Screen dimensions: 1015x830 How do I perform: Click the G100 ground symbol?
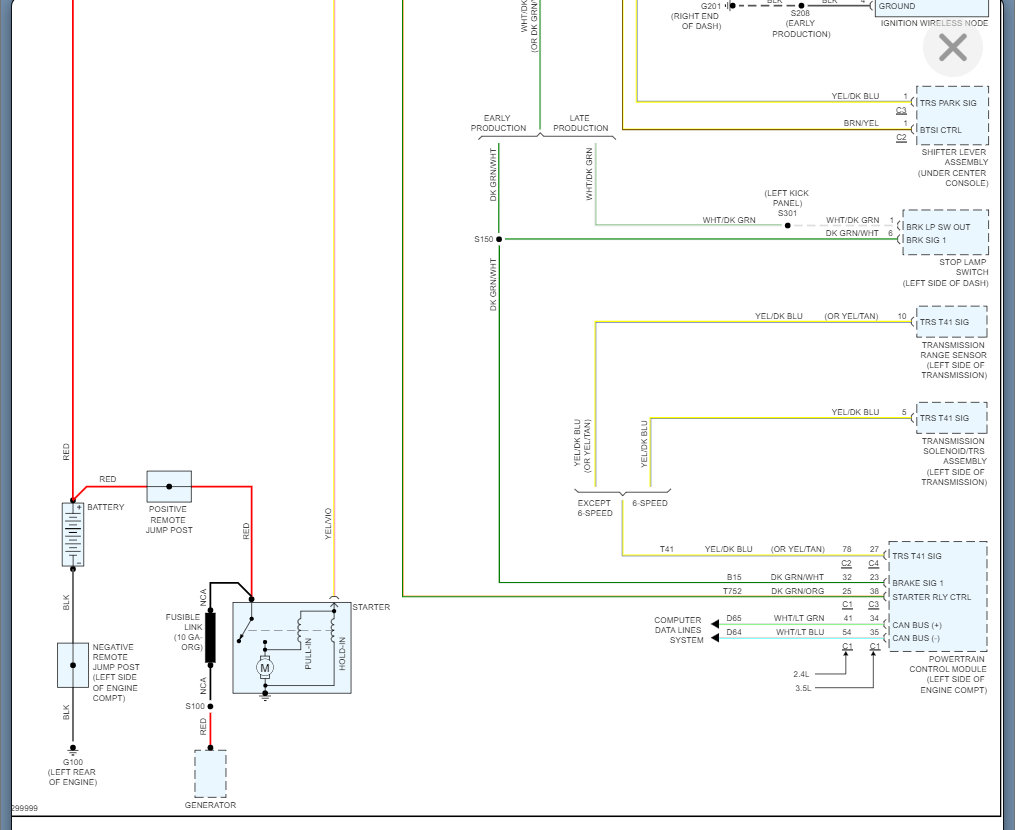pyautogui.click(x=72, y=749)
